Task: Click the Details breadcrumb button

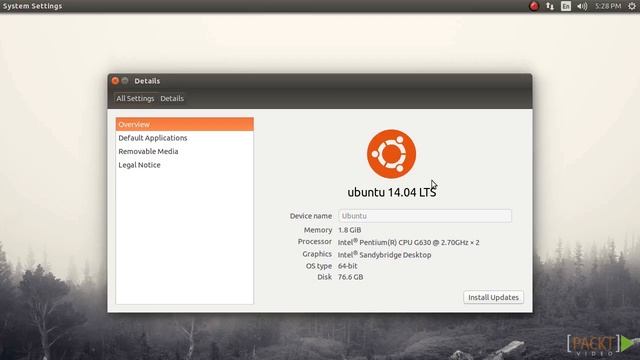Action: tap(172, 98)
